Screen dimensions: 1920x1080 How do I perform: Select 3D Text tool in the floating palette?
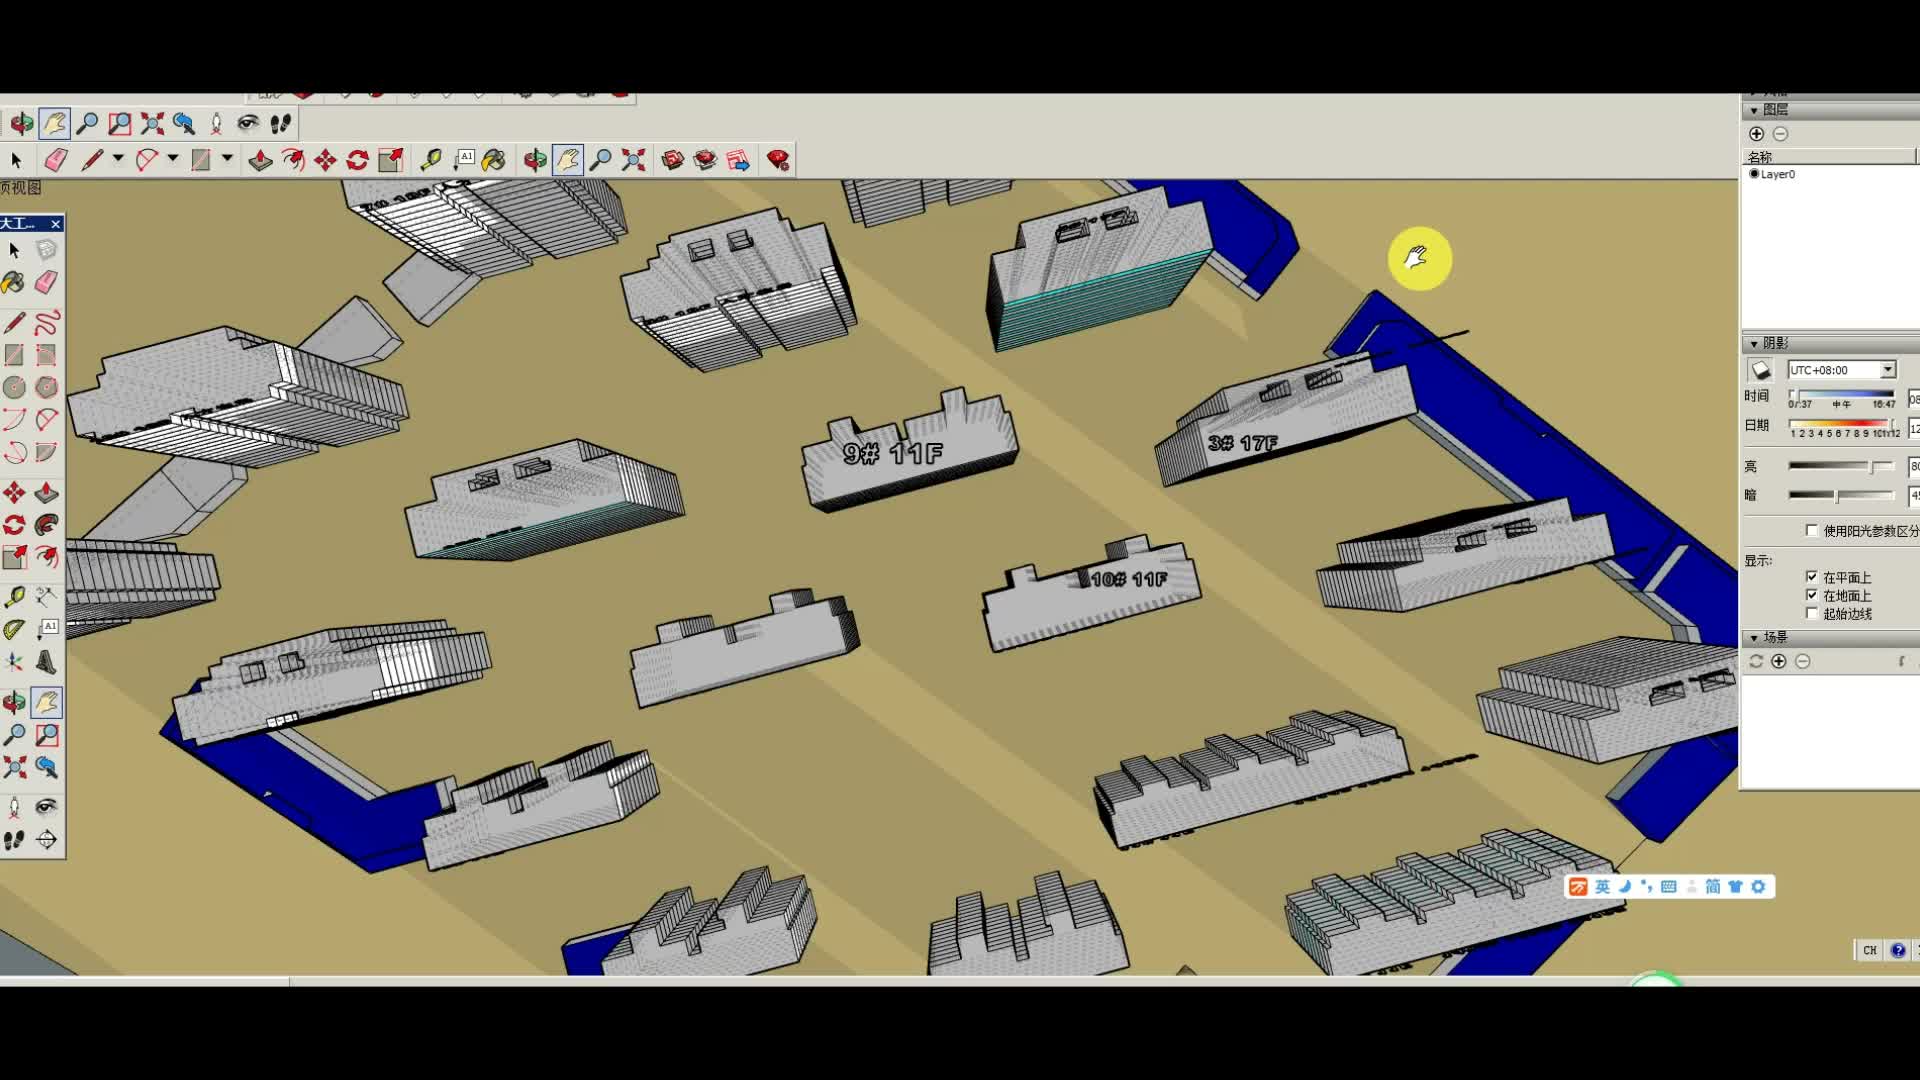click(46, 661)
